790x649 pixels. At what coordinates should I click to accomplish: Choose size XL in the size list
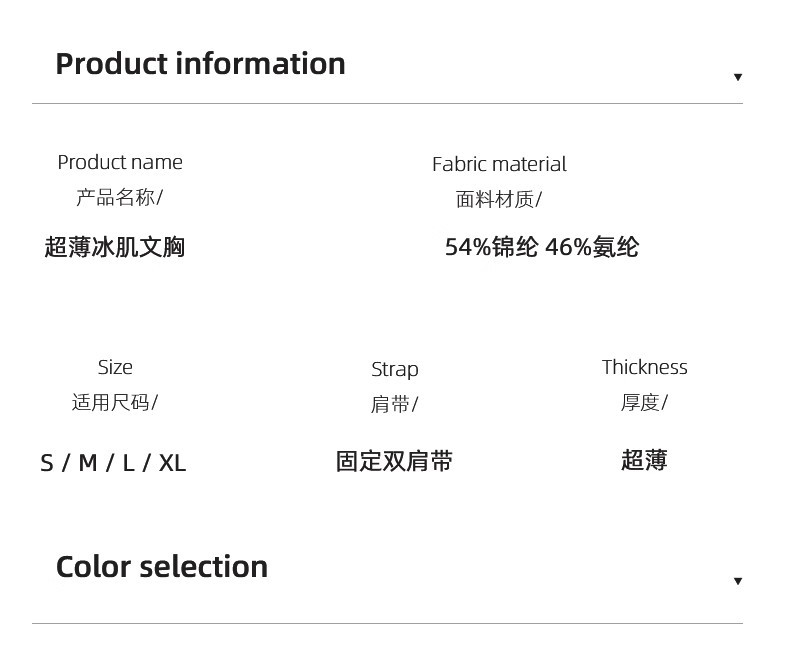pyautogui.click(x=172, y=463)
